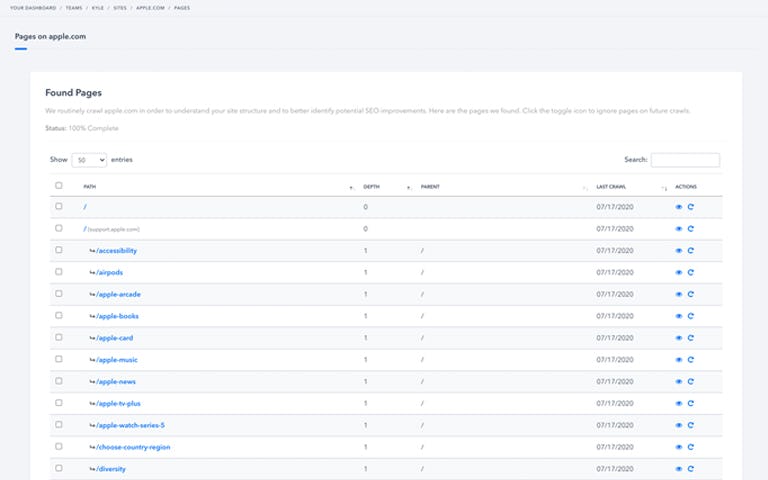Toggle eye icon for /apple-watch-series-5 row

coord(679,426)
